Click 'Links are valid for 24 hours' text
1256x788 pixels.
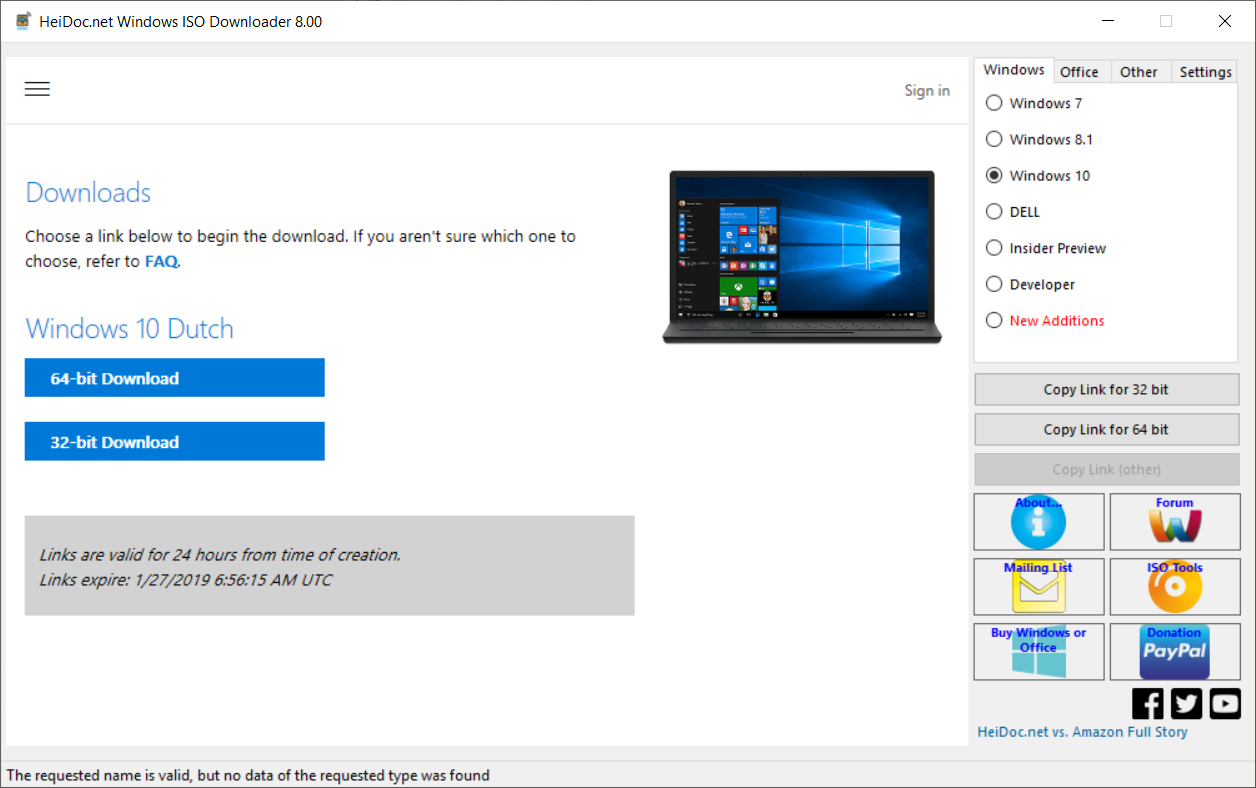pyautogui.click(x=220, y=554)
